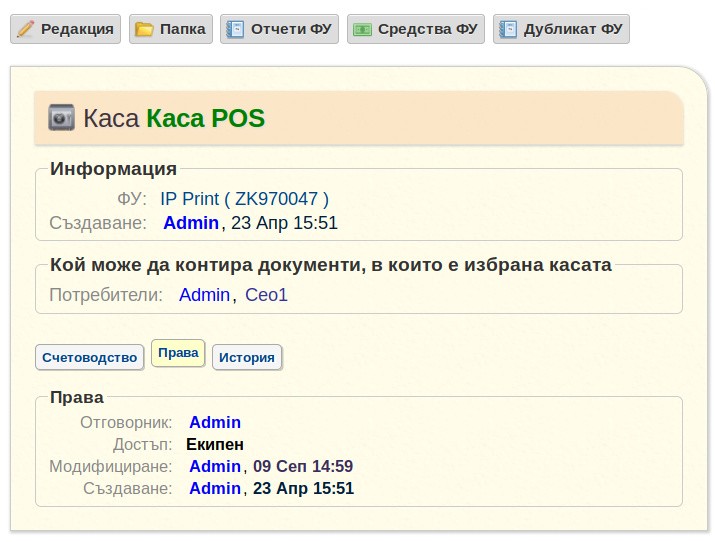Open the IP Print ( ZK970047 ) link
The height and width of the screenshot is (542, 715).
244,199
